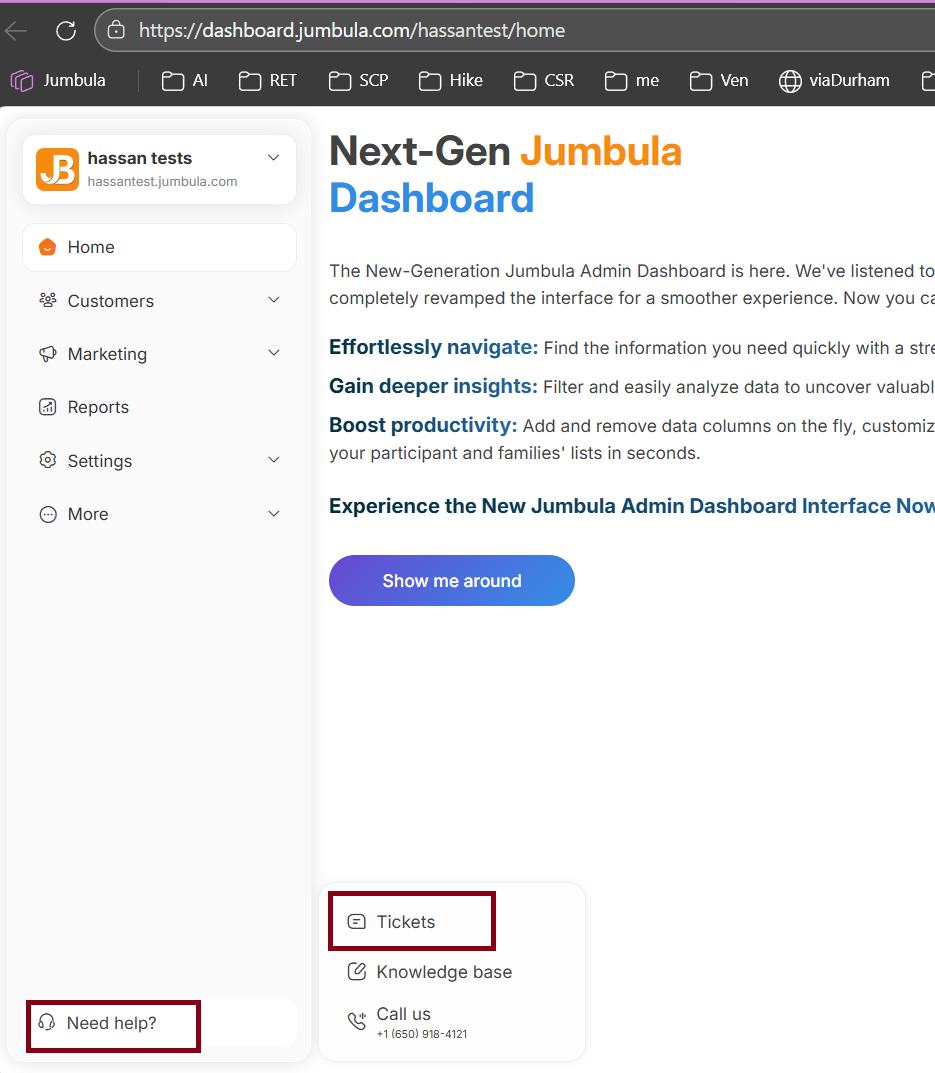Click the Home icon in sidebar
The width and height of the screenshot is (935, 1073).
pyautogui.click(x=47, y=247)
